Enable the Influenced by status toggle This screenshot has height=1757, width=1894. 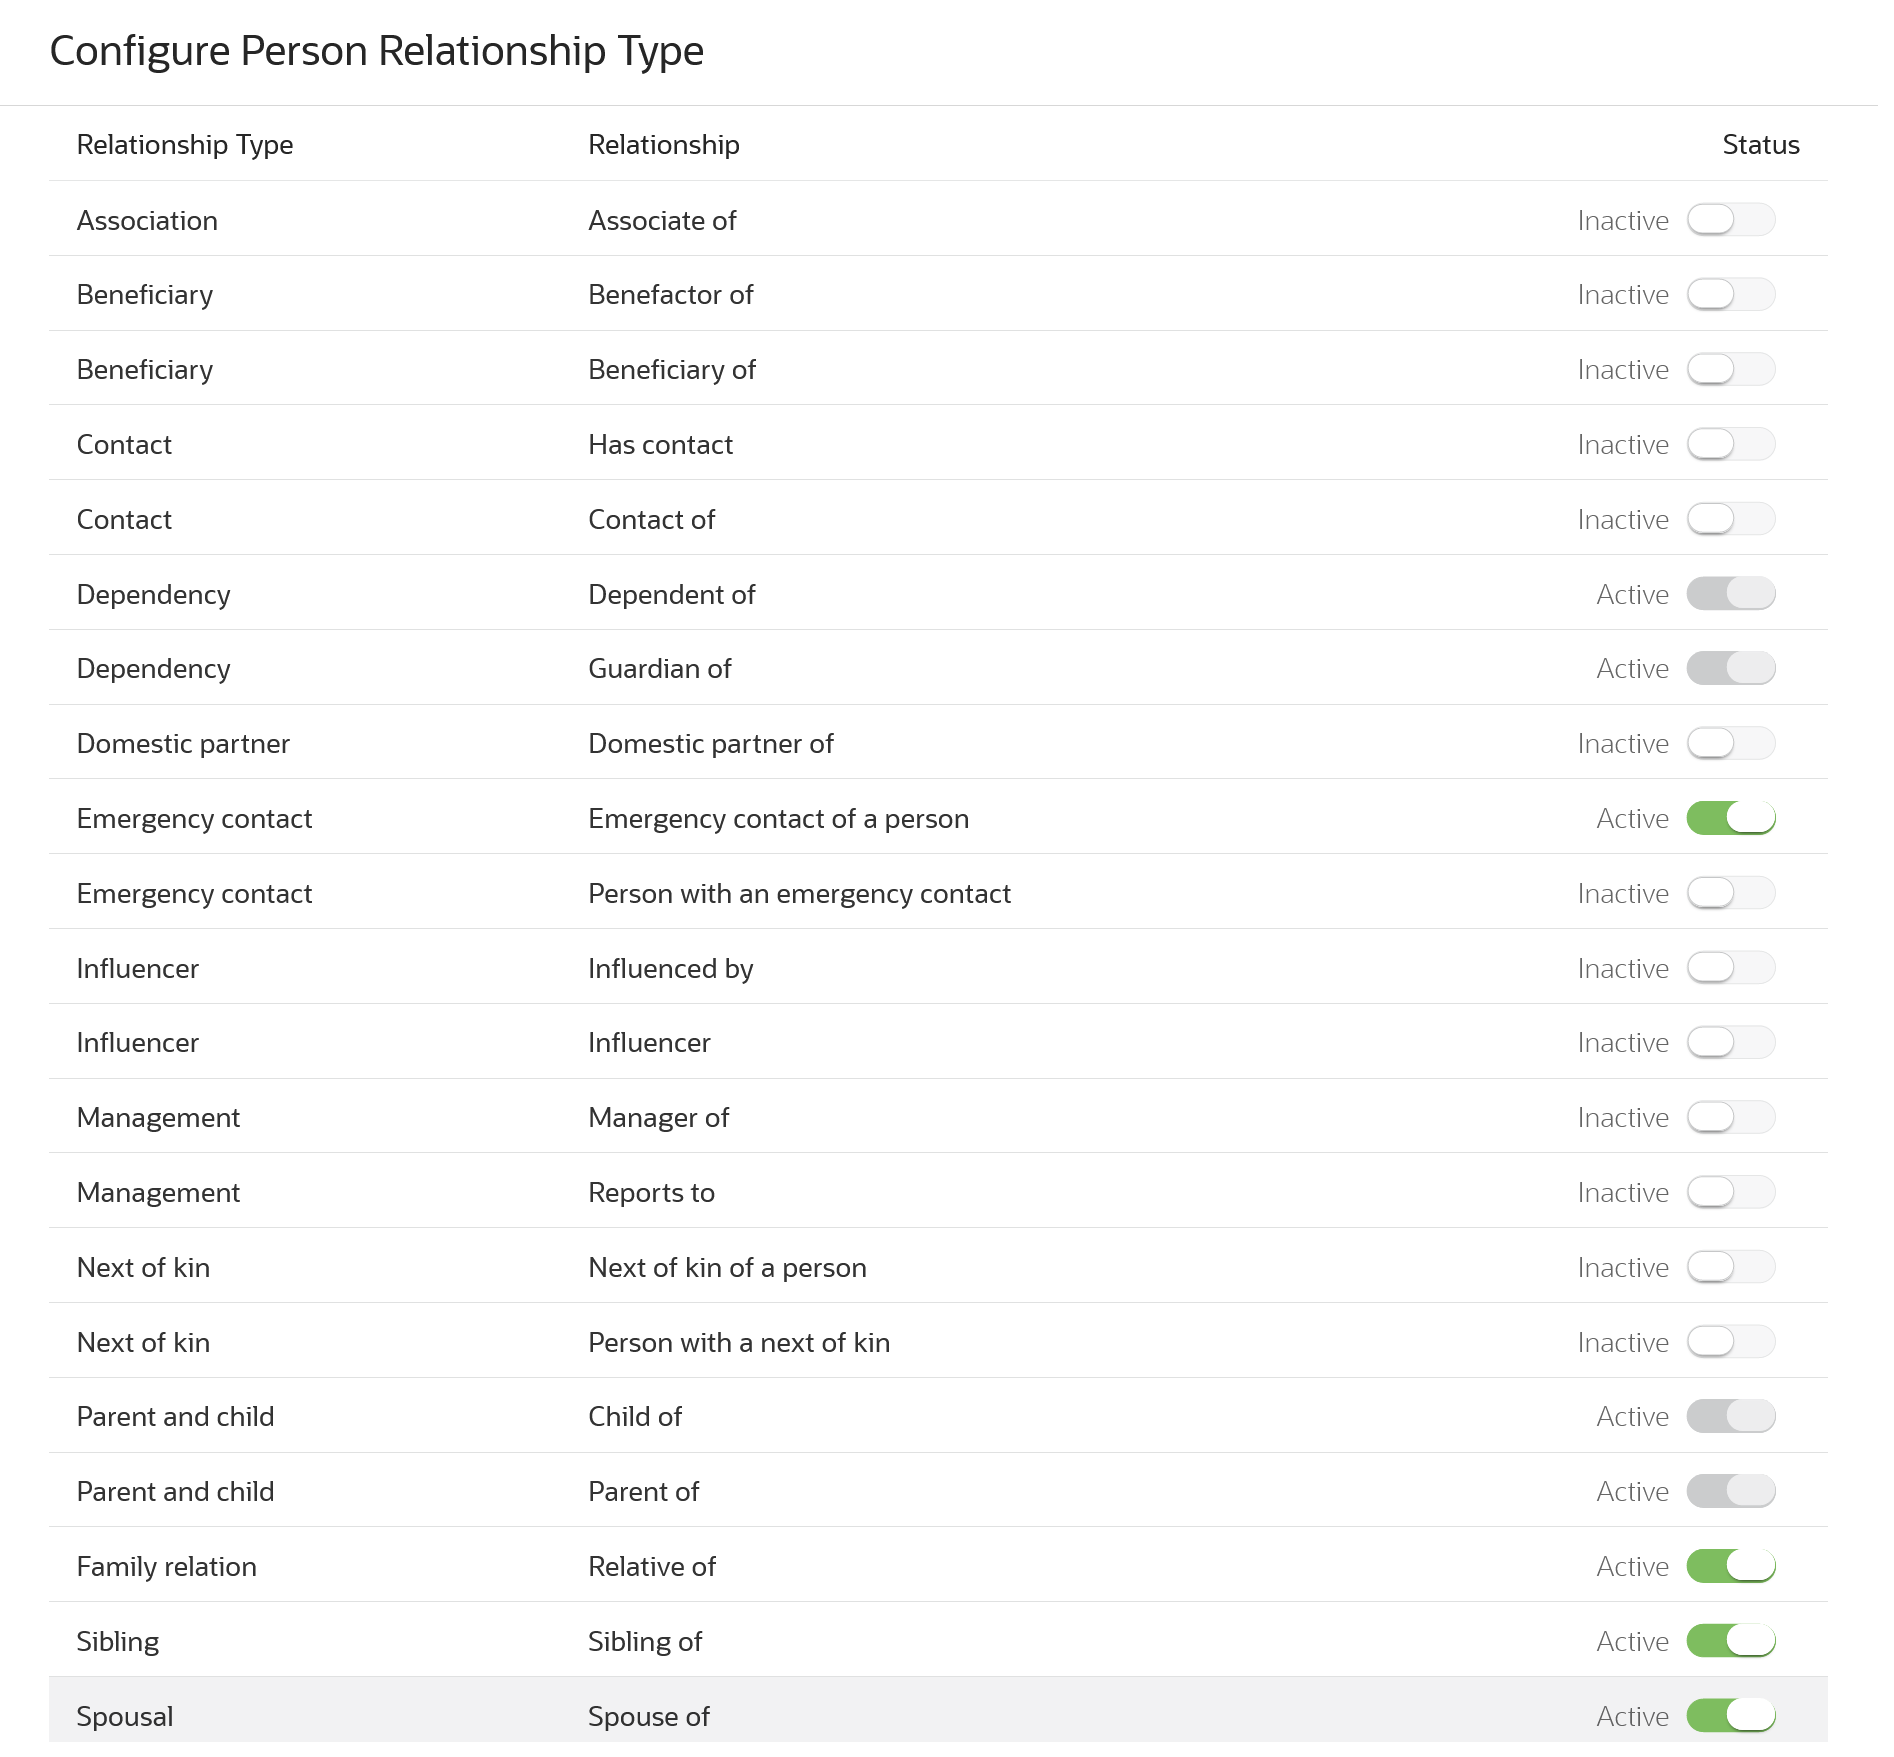1731,967
